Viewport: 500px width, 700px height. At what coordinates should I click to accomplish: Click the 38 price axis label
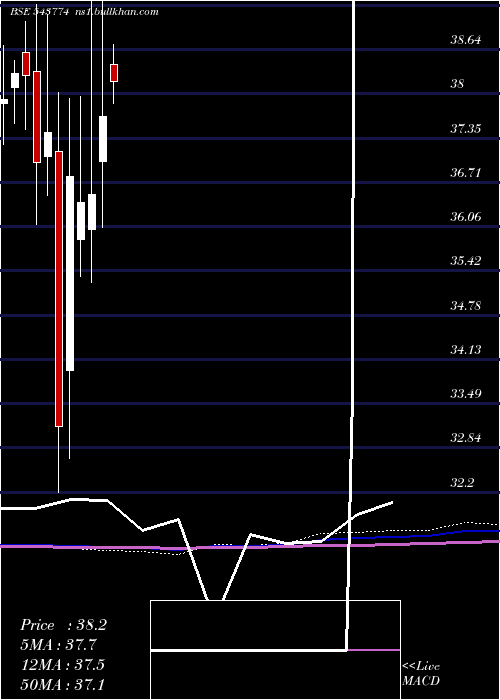pos(458,84)
